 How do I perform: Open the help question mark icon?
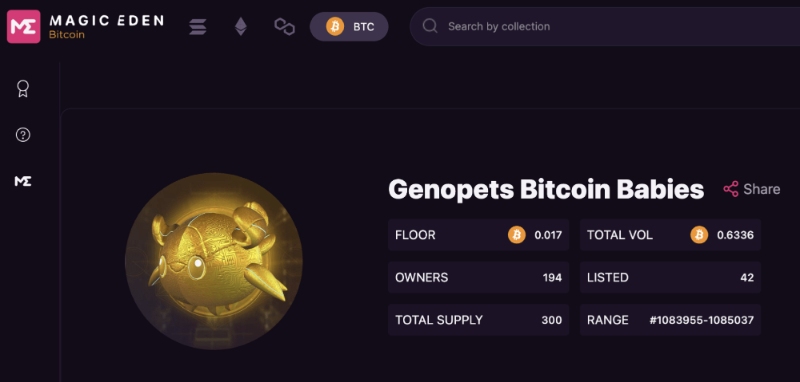click(x=23, y=135)
